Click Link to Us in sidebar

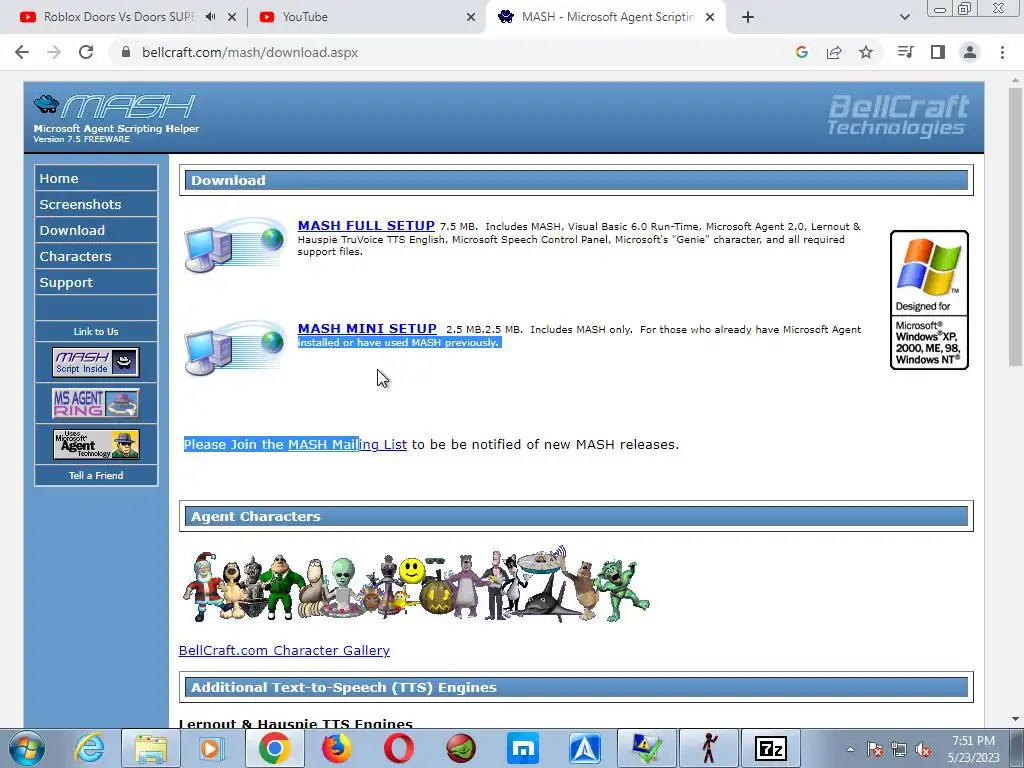[x=96, y=331]
